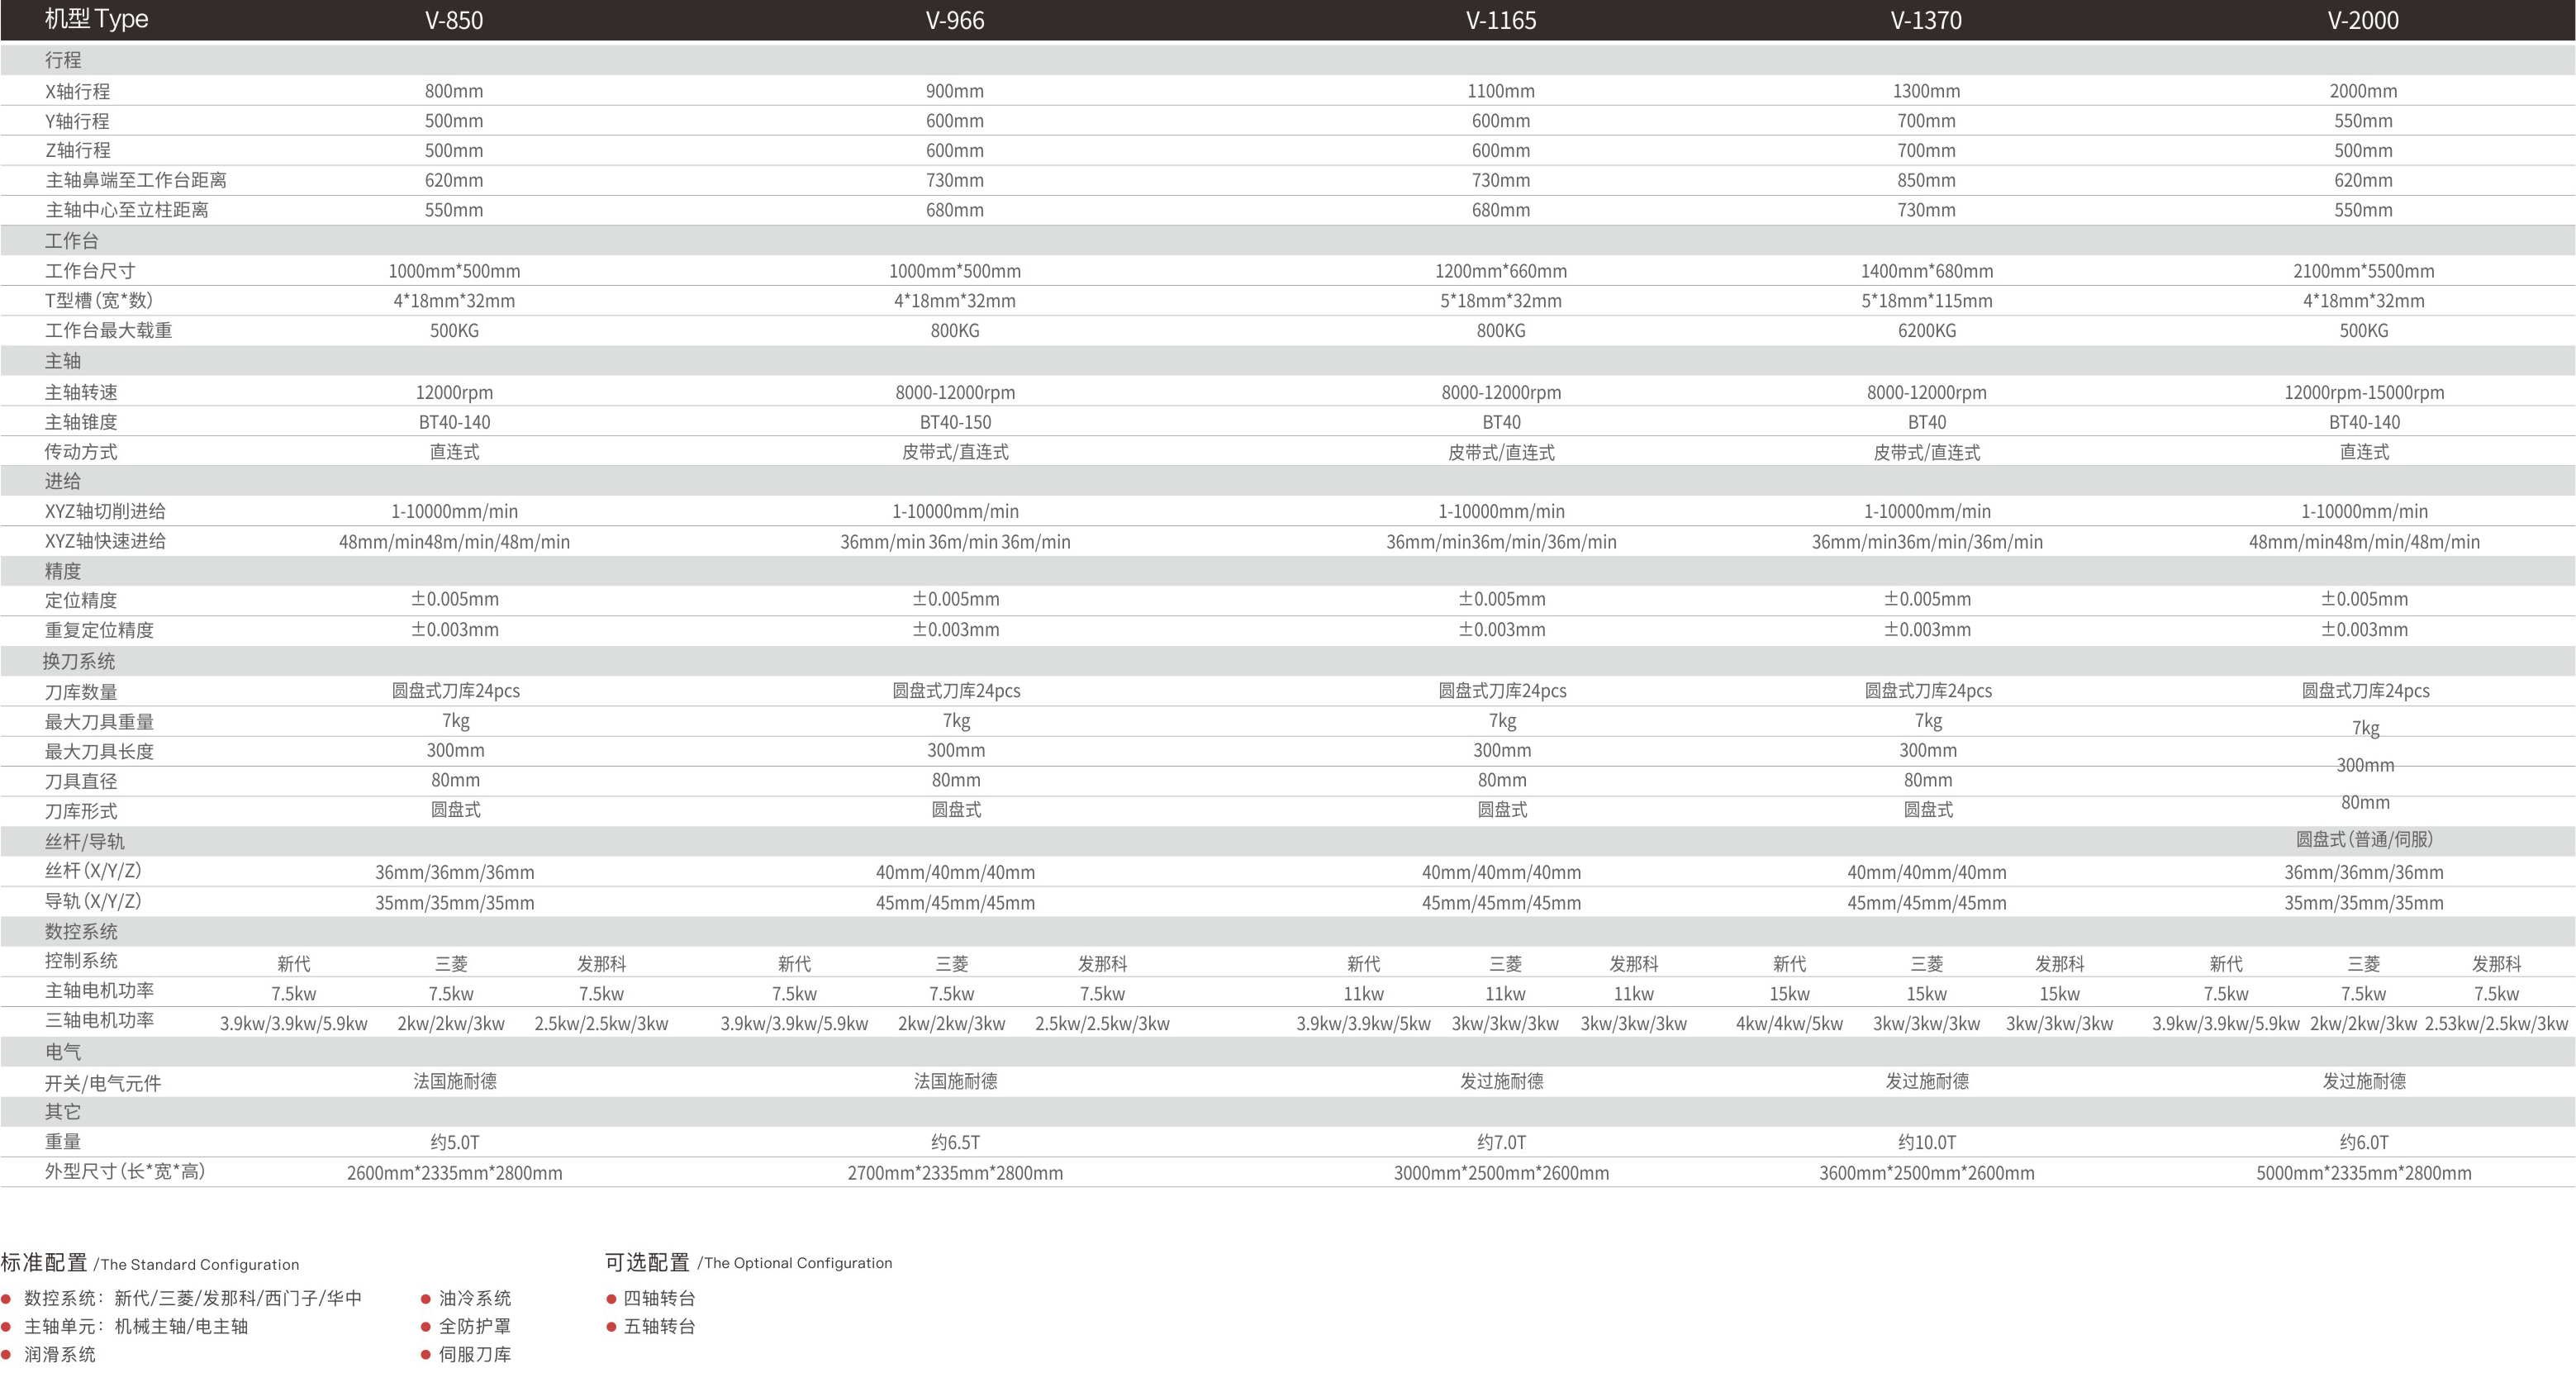2576x1387 pixels.
Task: Click the V-2000 column header
Action: point(2362,20)
